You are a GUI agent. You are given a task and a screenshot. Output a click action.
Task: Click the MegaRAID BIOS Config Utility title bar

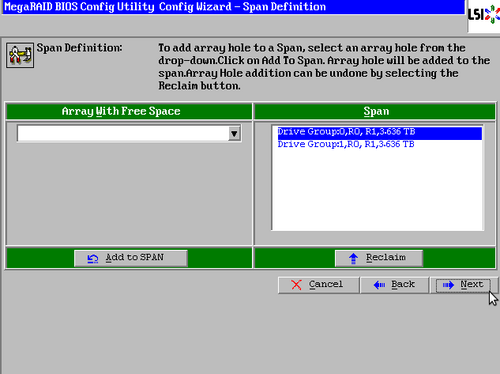point(233,7)
